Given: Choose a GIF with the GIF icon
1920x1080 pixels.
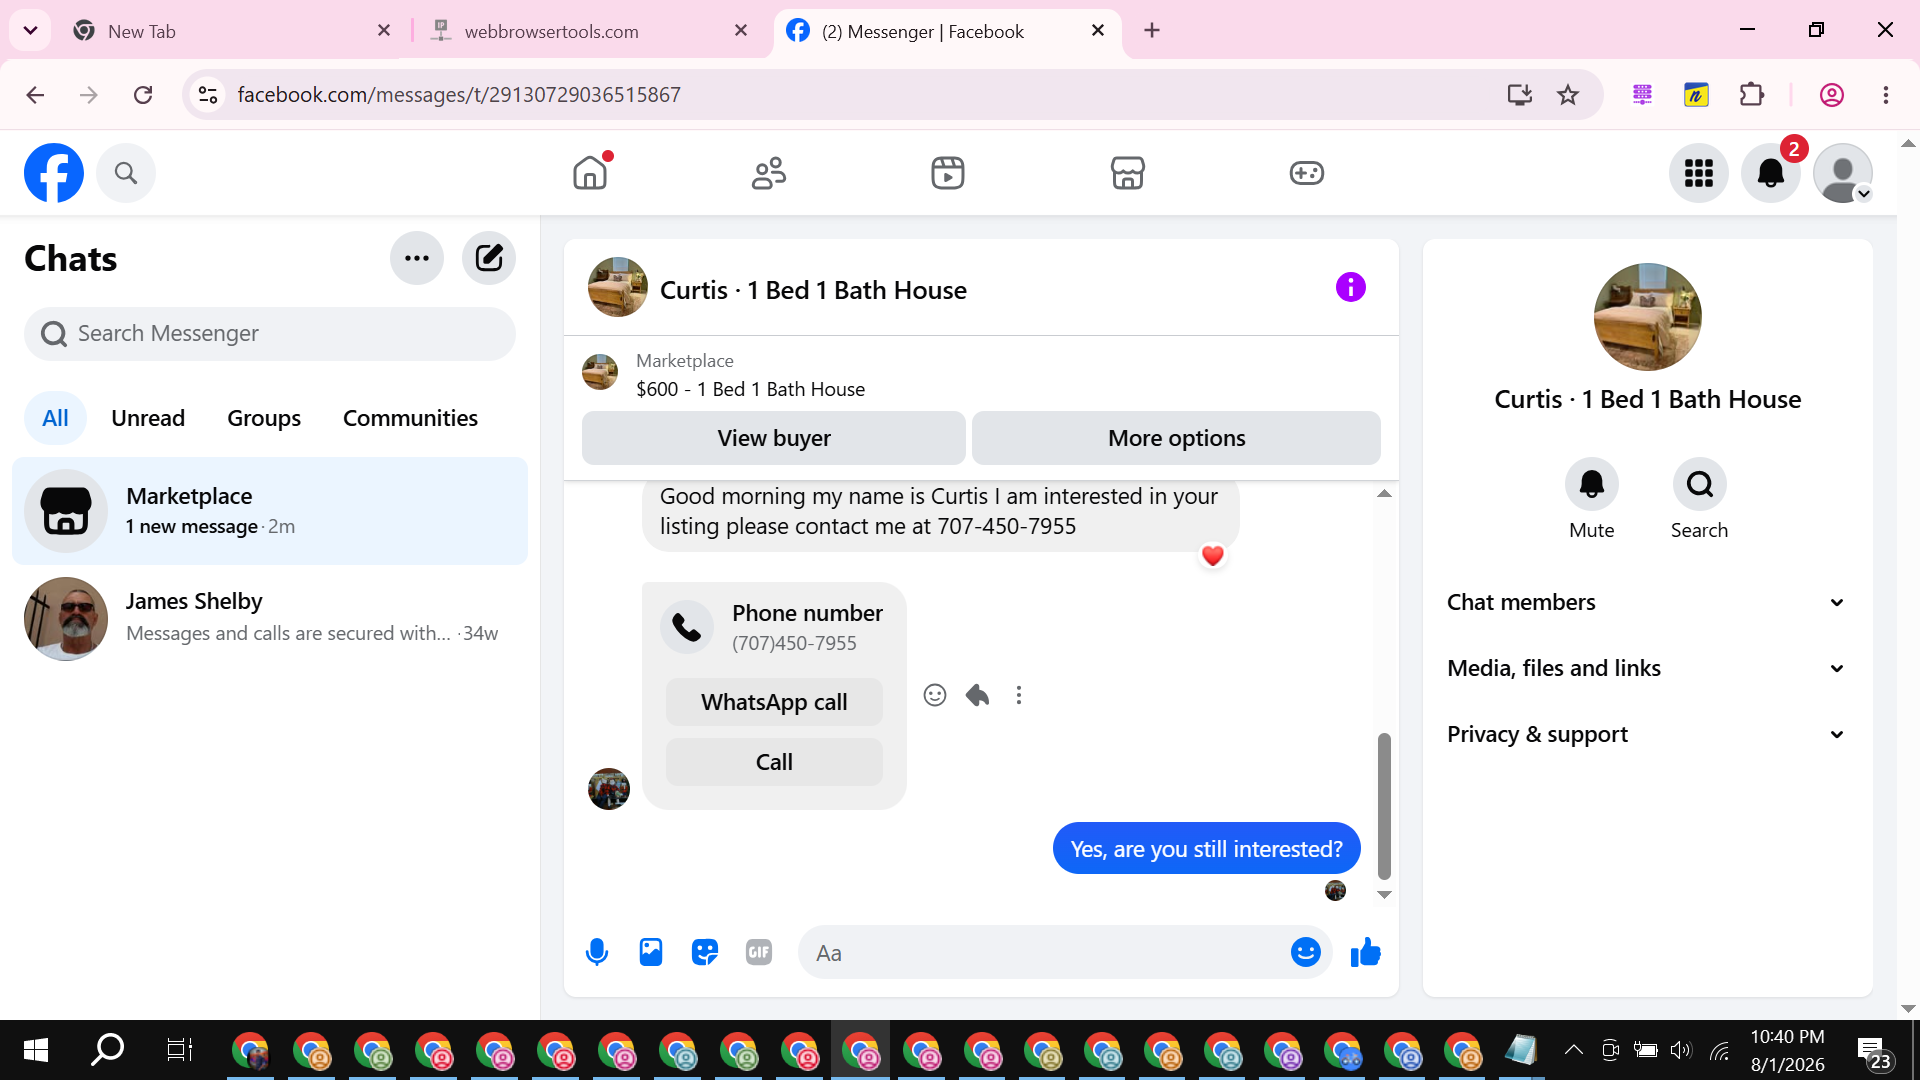Looking at the screenshot, I should 759,952.
